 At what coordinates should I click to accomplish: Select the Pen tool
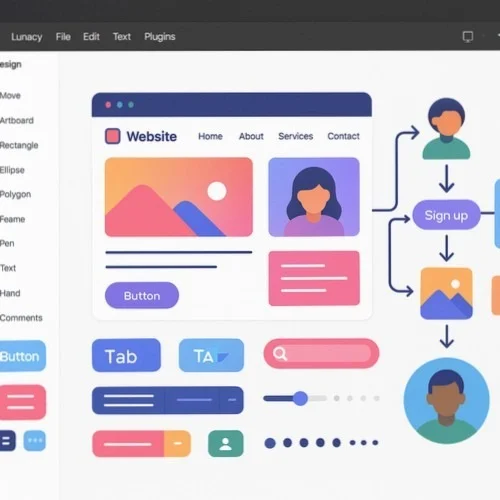[x=7, y=243]
